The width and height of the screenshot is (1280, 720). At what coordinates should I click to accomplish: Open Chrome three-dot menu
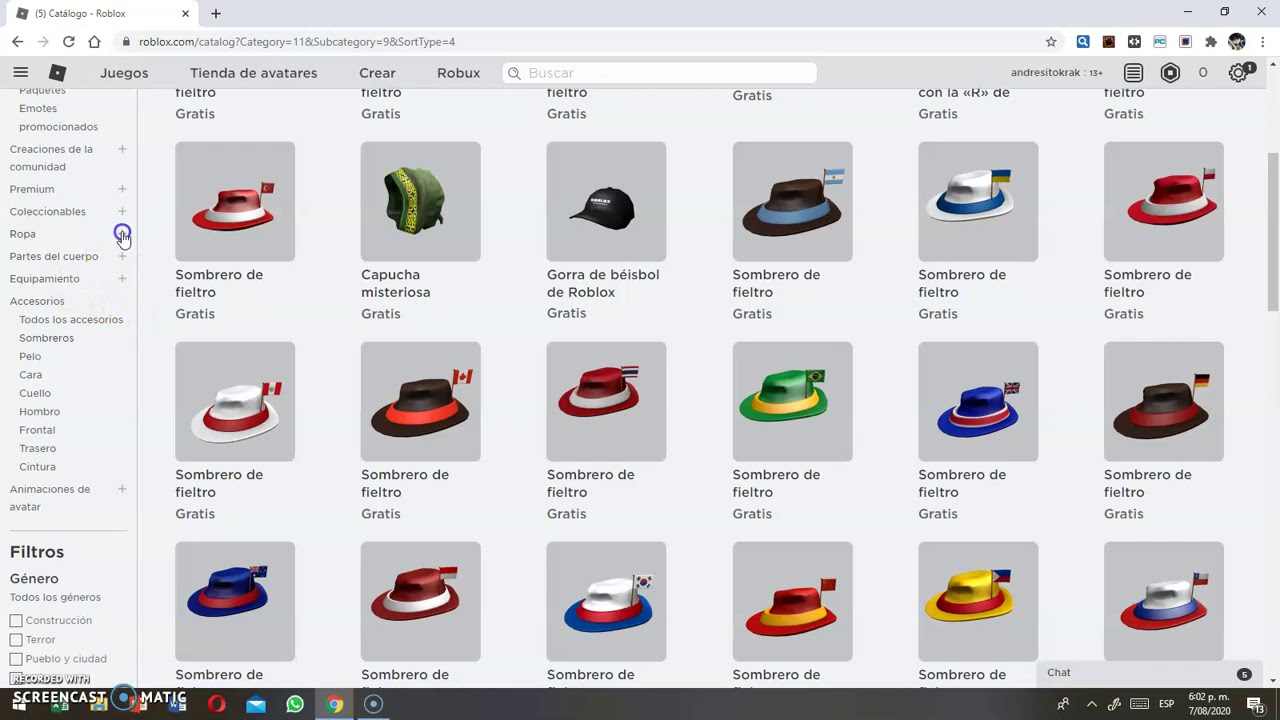point(1264,42)
